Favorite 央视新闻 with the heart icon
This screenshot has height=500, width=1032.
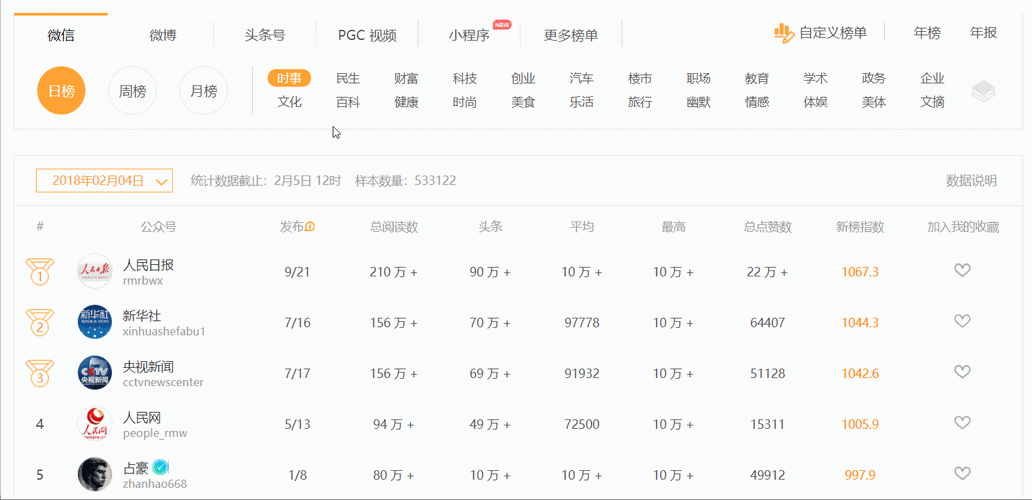tap(962, 372)
